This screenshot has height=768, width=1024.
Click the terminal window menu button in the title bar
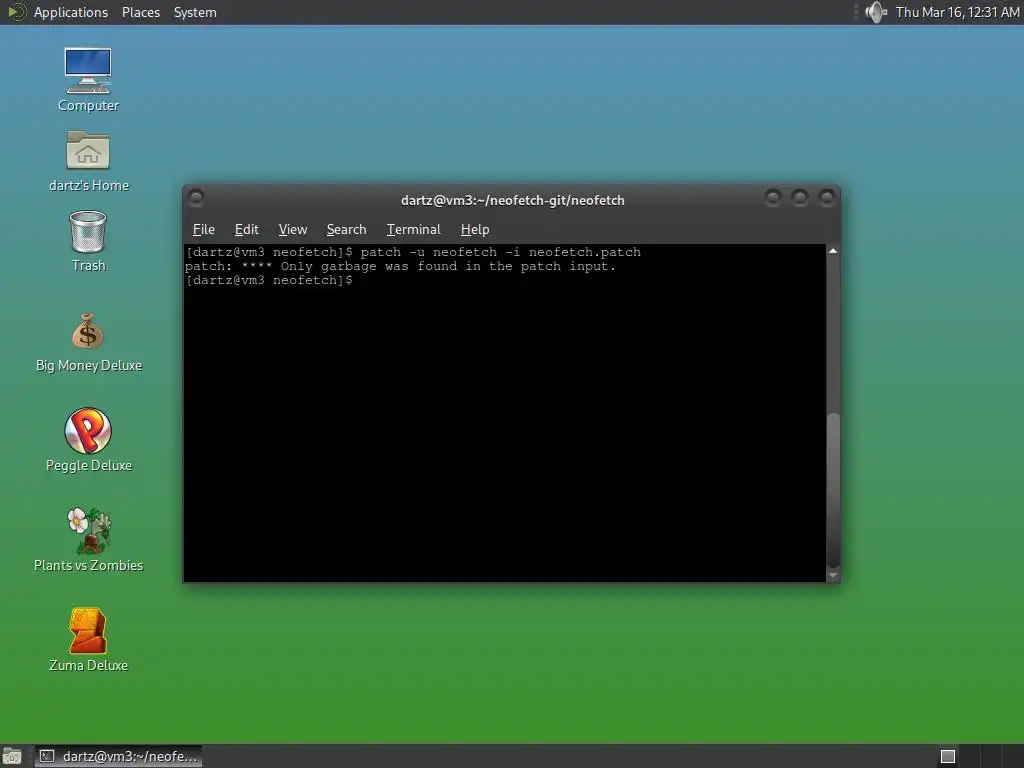coord(196,197)
